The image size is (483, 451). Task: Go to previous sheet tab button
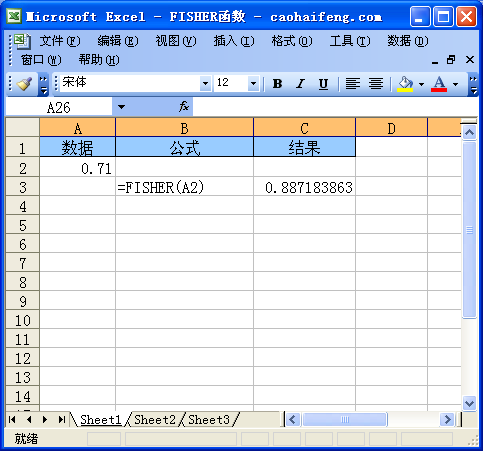[x=29, y=420]
